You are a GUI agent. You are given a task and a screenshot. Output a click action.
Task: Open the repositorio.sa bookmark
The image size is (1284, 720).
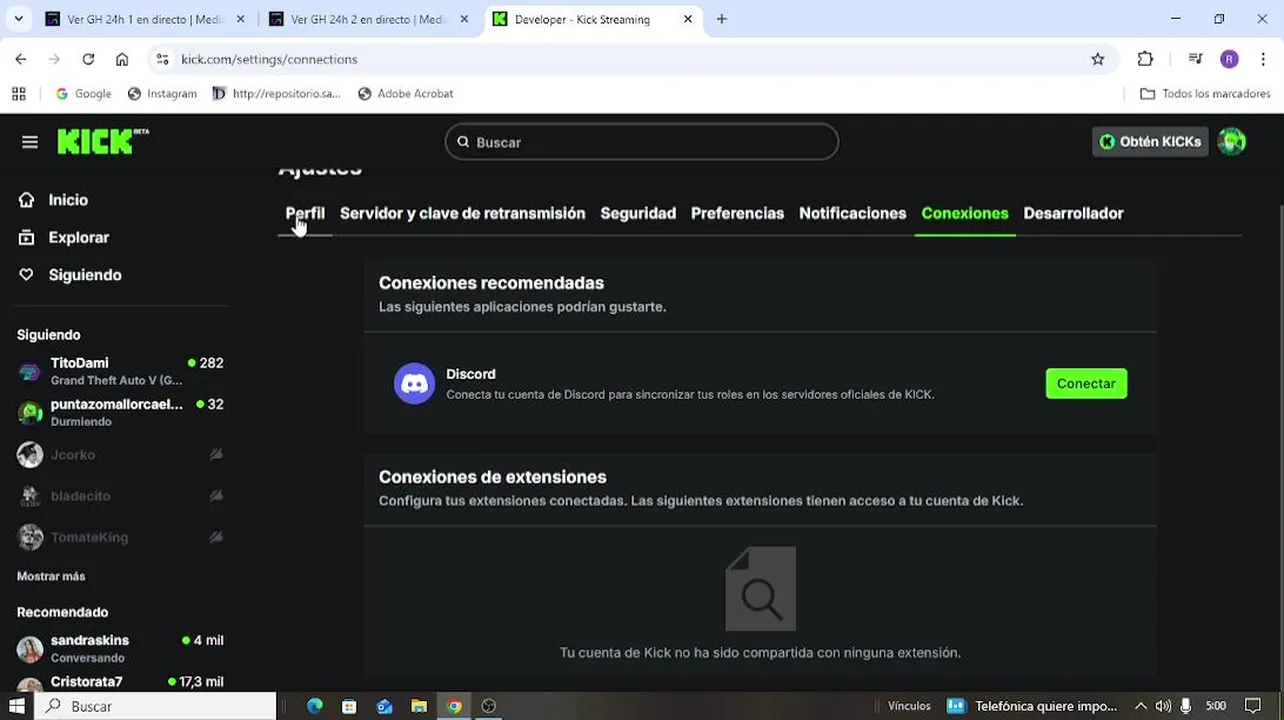(276, 93)
